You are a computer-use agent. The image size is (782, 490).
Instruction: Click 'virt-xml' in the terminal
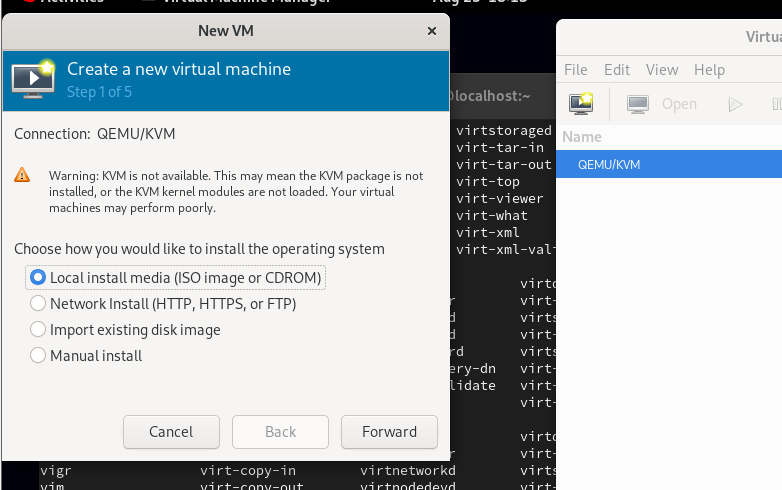488,232
